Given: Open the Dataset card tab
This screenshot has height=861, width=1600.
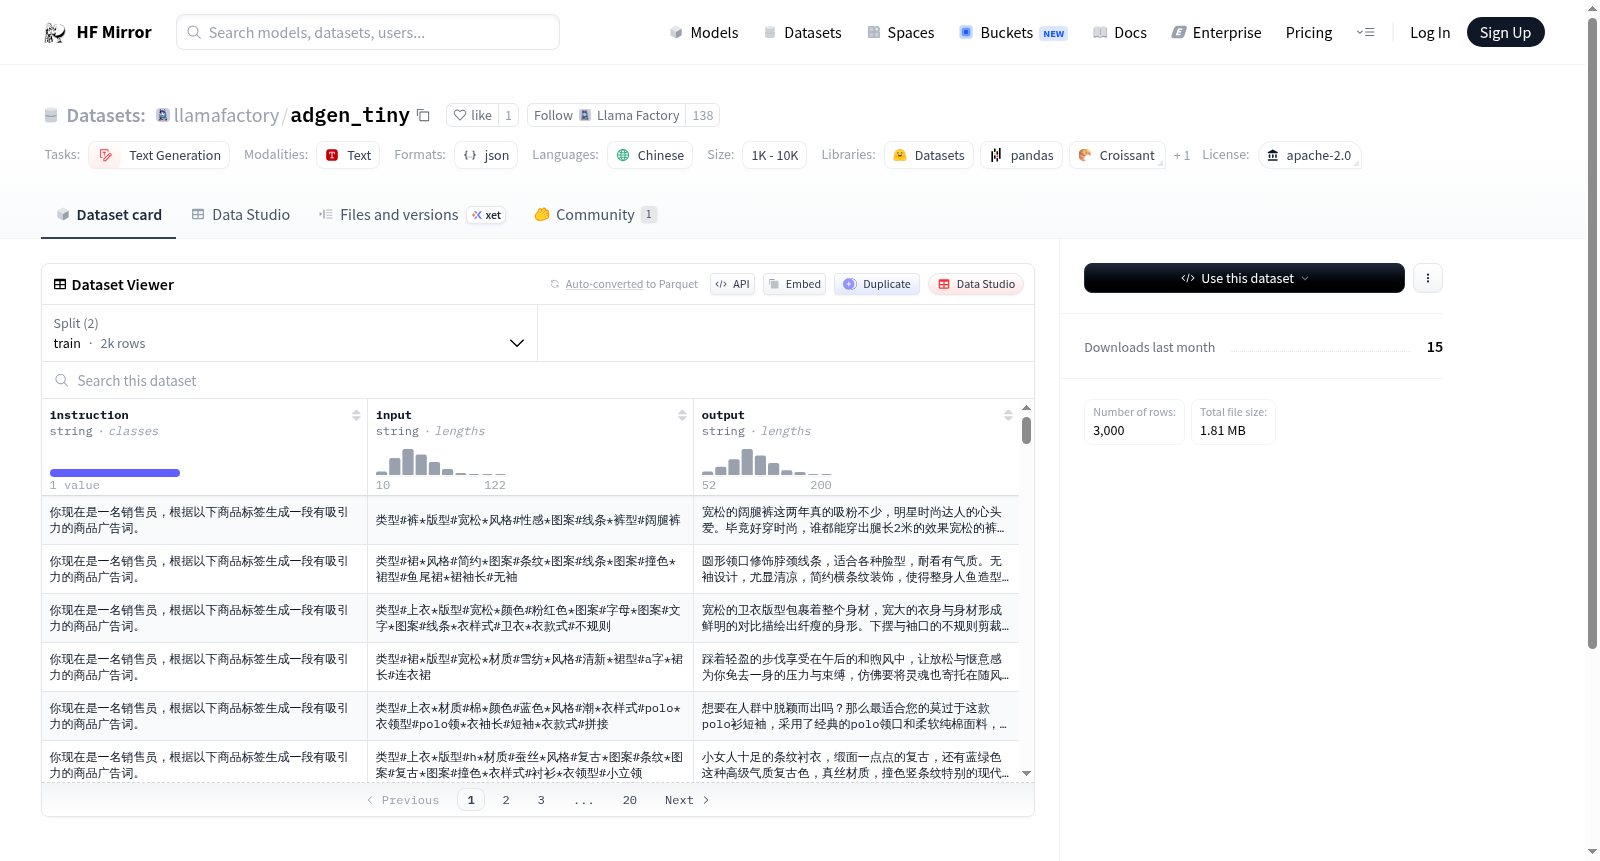Looking at the screenshot, I should click(108, 215).
